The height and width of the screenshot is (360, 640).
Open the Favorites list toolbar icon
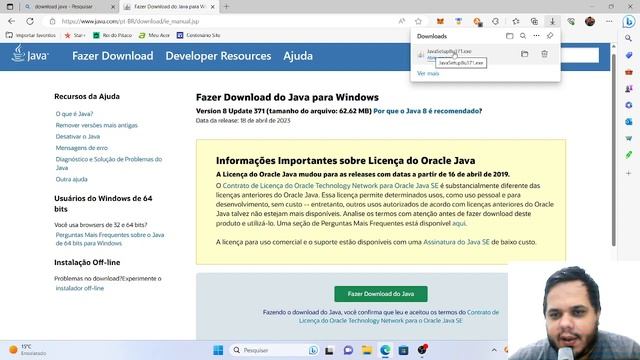(x=516, y=21)
